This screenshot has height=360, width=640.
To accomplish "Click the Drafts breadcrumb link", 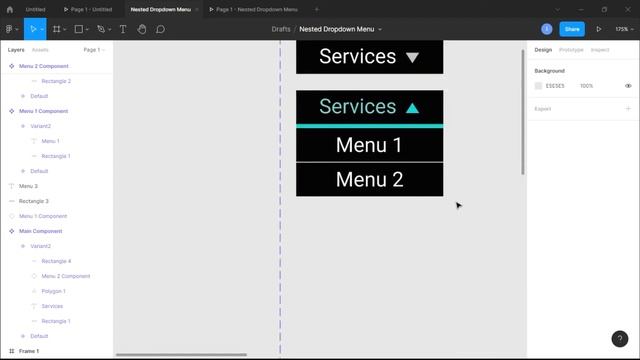I will (281, 29).
